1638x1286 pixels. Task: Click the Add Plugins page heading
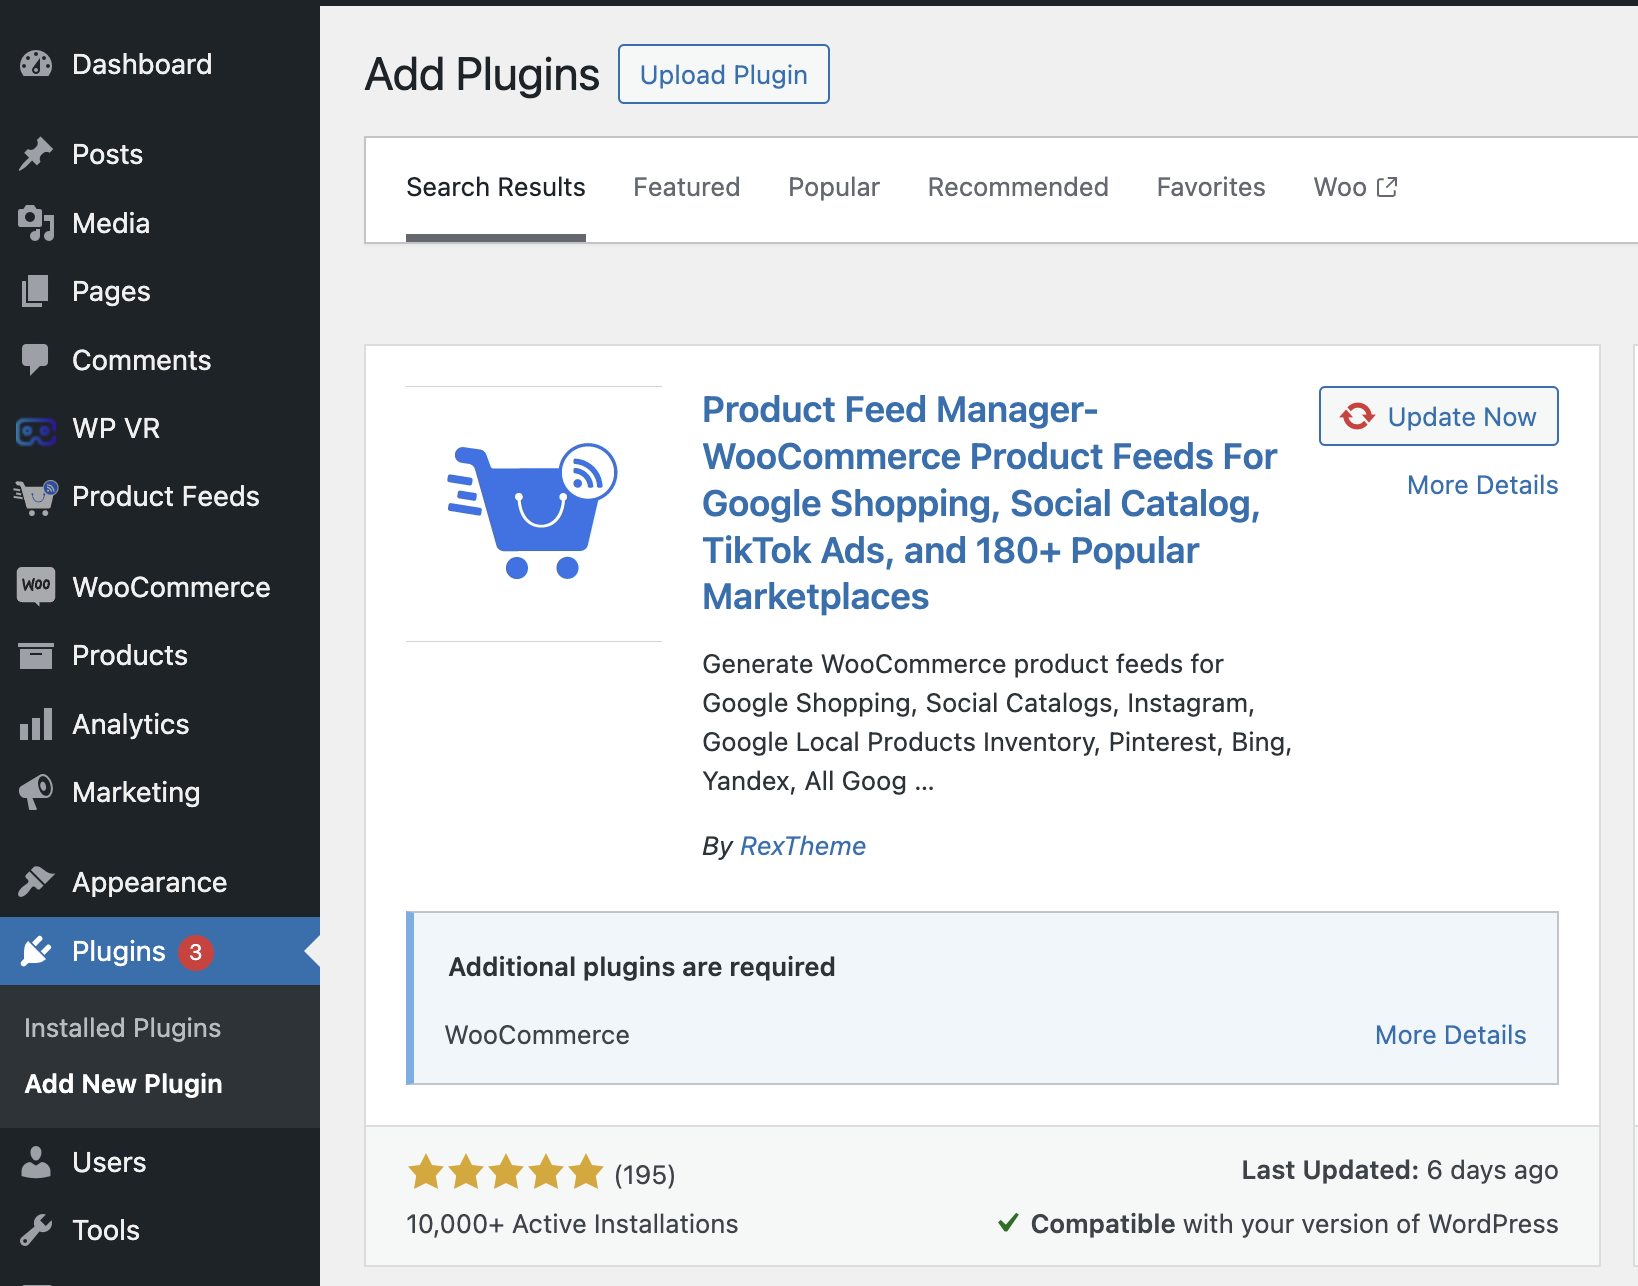pyautogui.click(x=482, y=74)
